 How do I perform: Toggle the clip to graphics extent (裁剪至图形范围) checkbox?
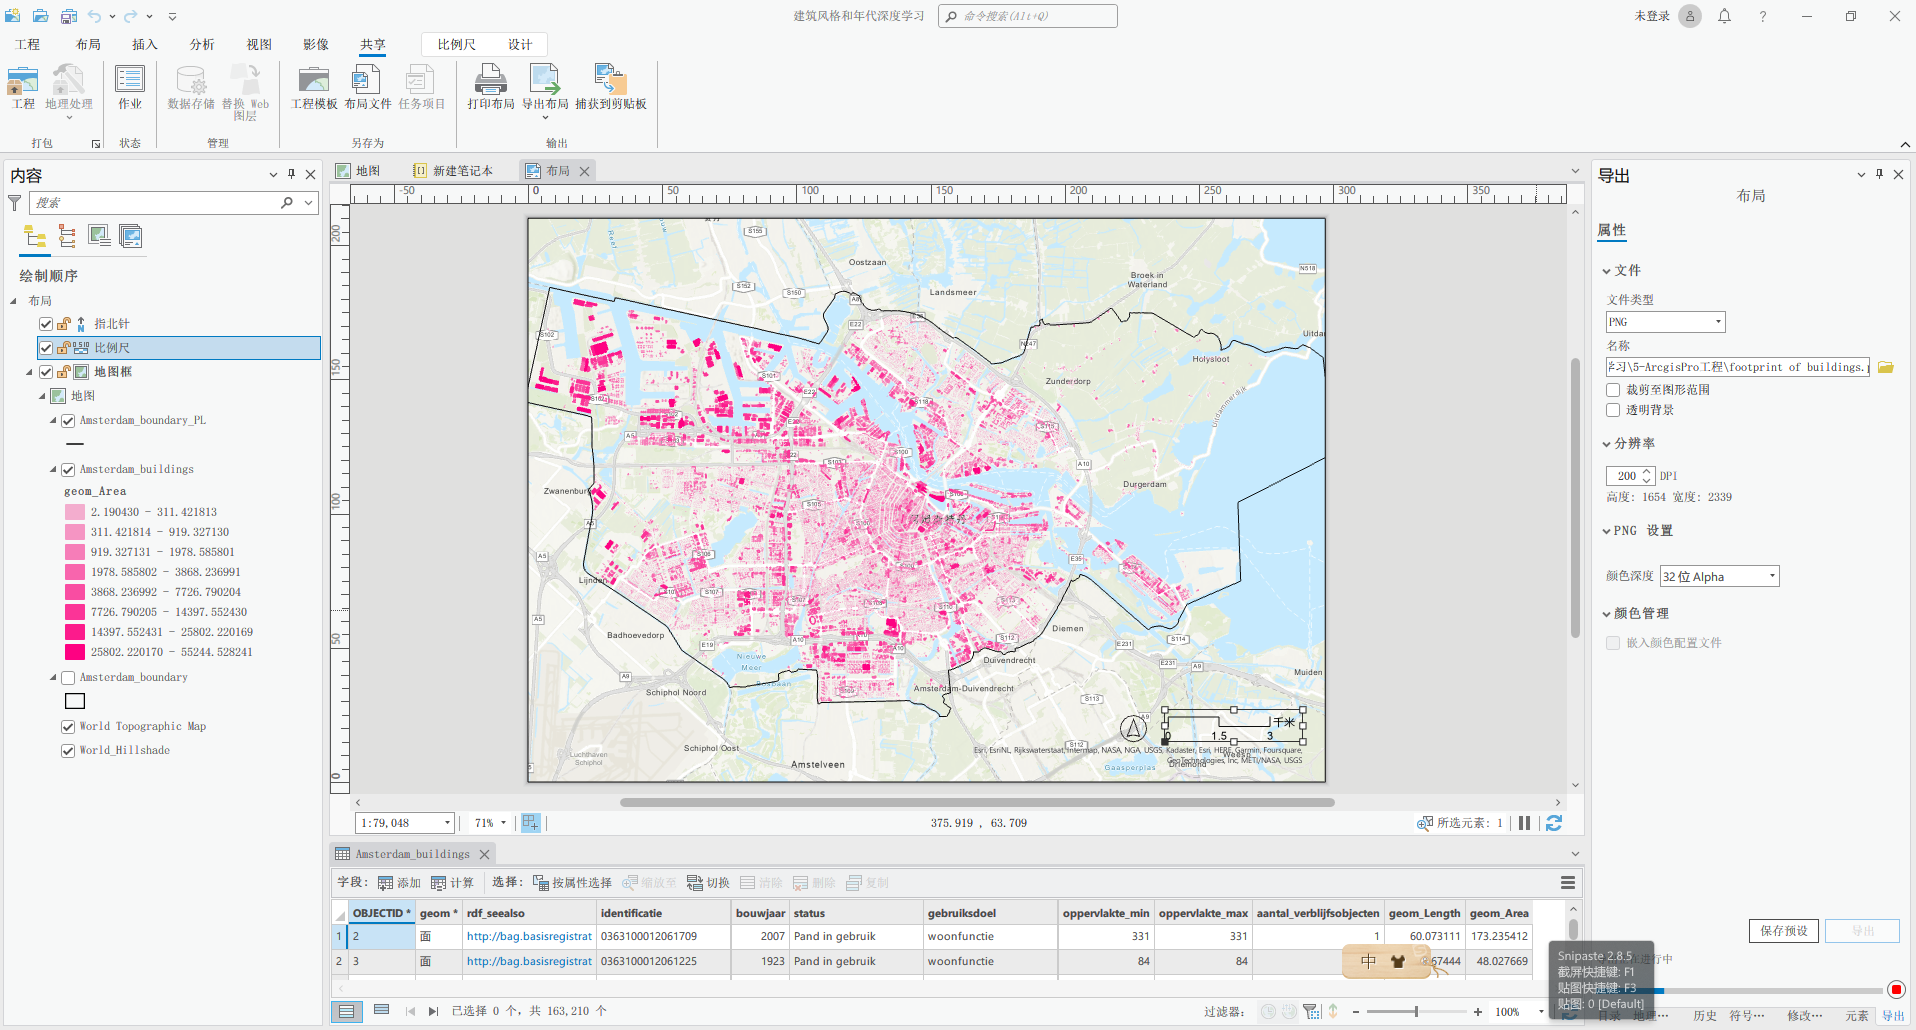click(x=1613, y=390)
